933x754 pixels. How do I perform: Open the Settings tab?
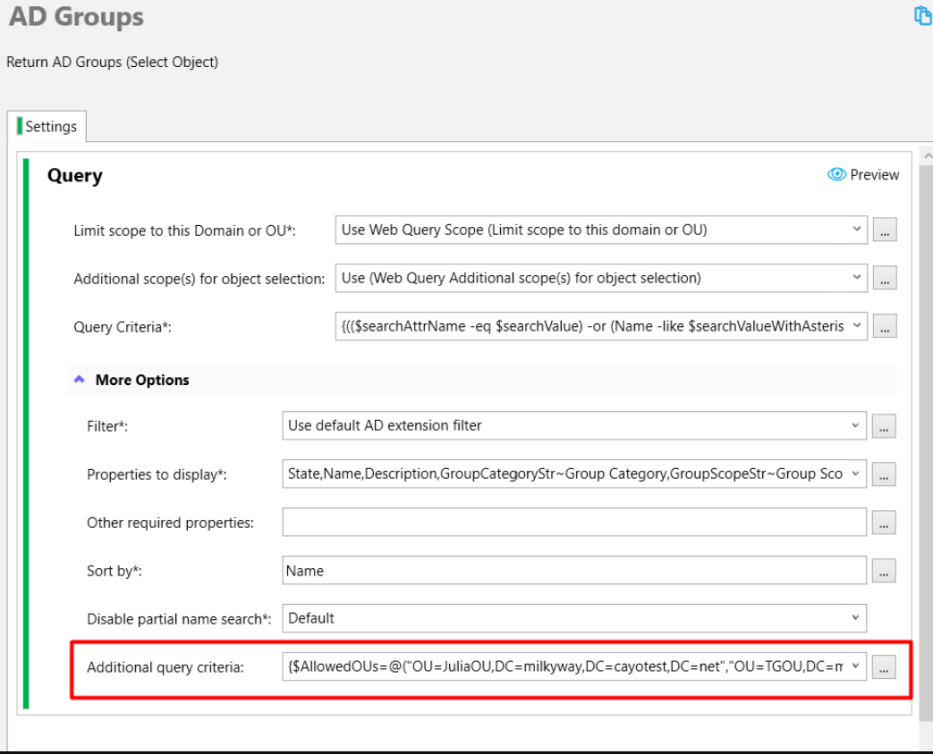tap(47, 126)
